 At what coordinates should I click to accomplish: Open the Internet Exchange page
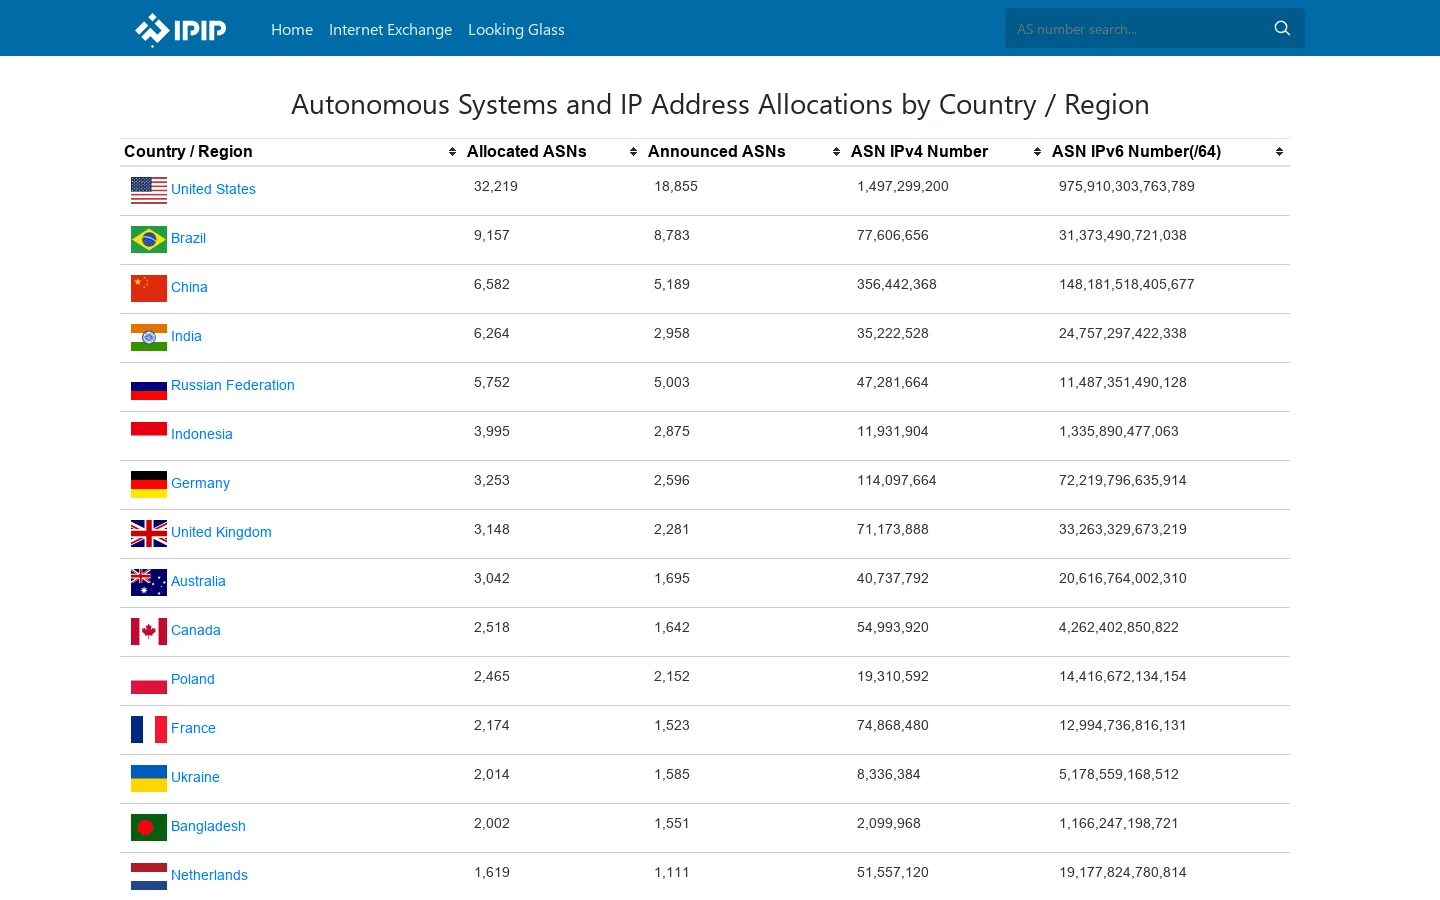(390, 30)
